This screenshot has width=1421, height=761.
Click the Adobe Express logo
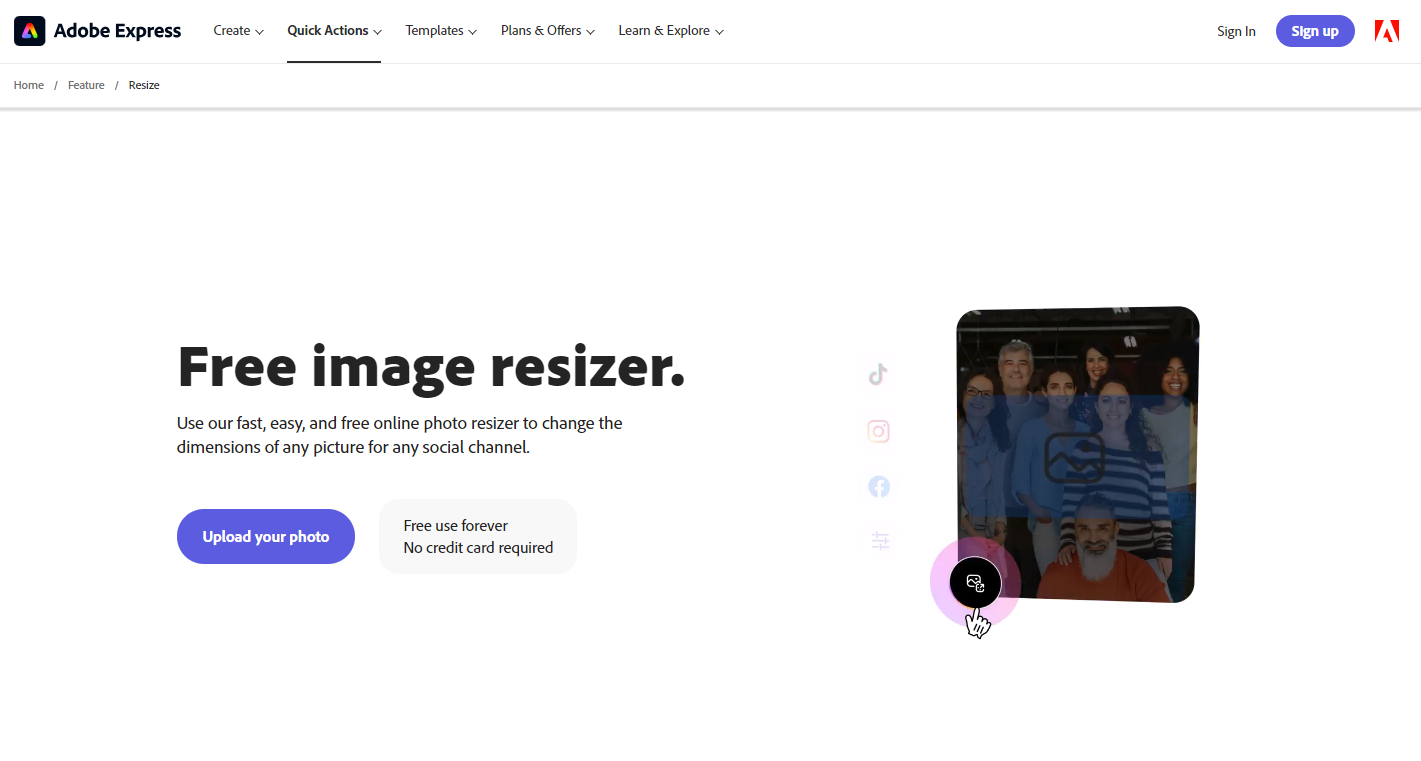coord(97,30)
